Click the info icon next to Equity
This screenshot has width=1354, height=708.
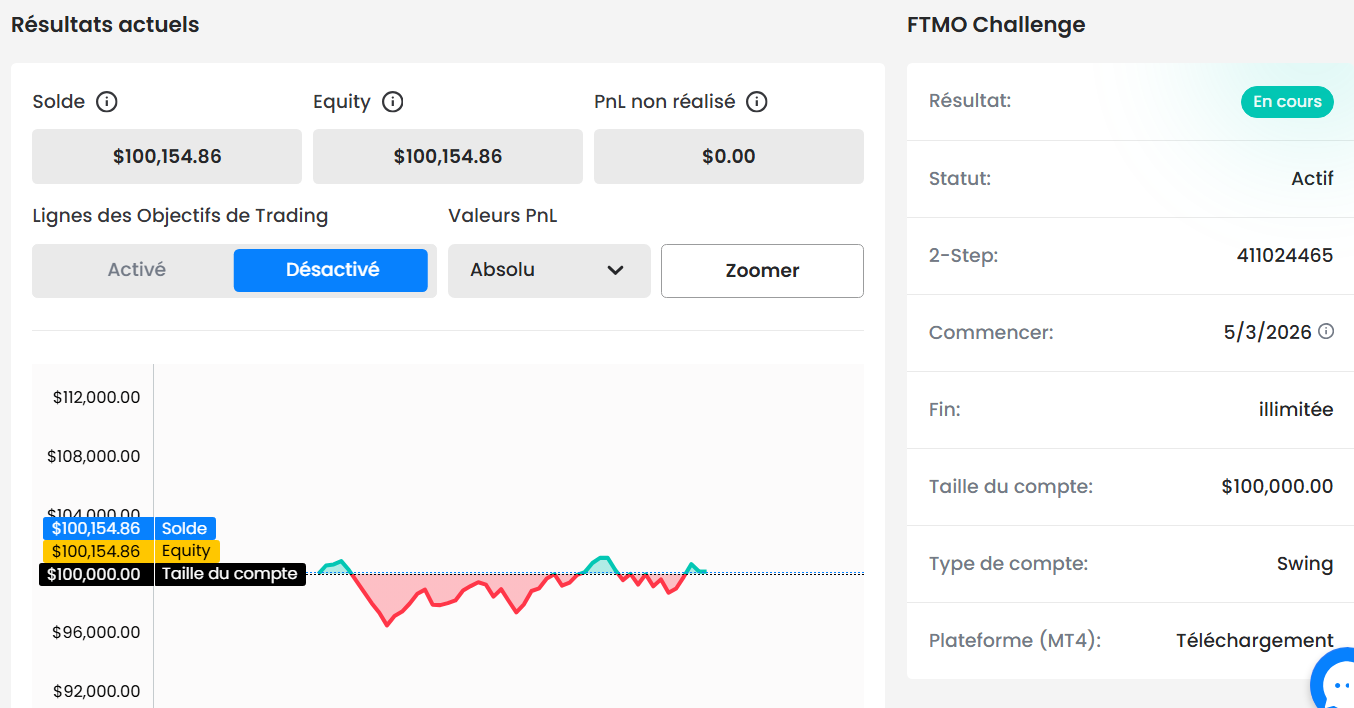pos(393,102)
